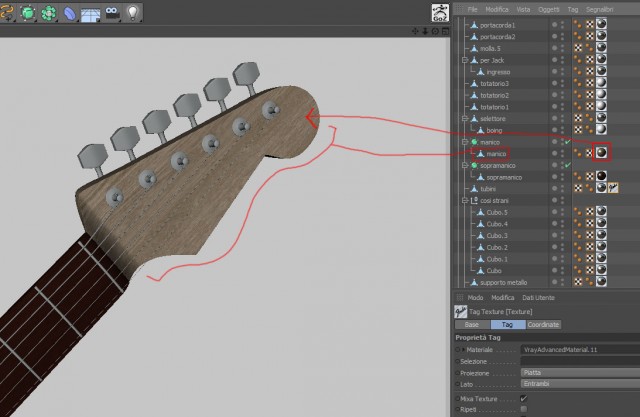
Task: Click the Fender texture tag on tubini
Action: click(613, 188)
